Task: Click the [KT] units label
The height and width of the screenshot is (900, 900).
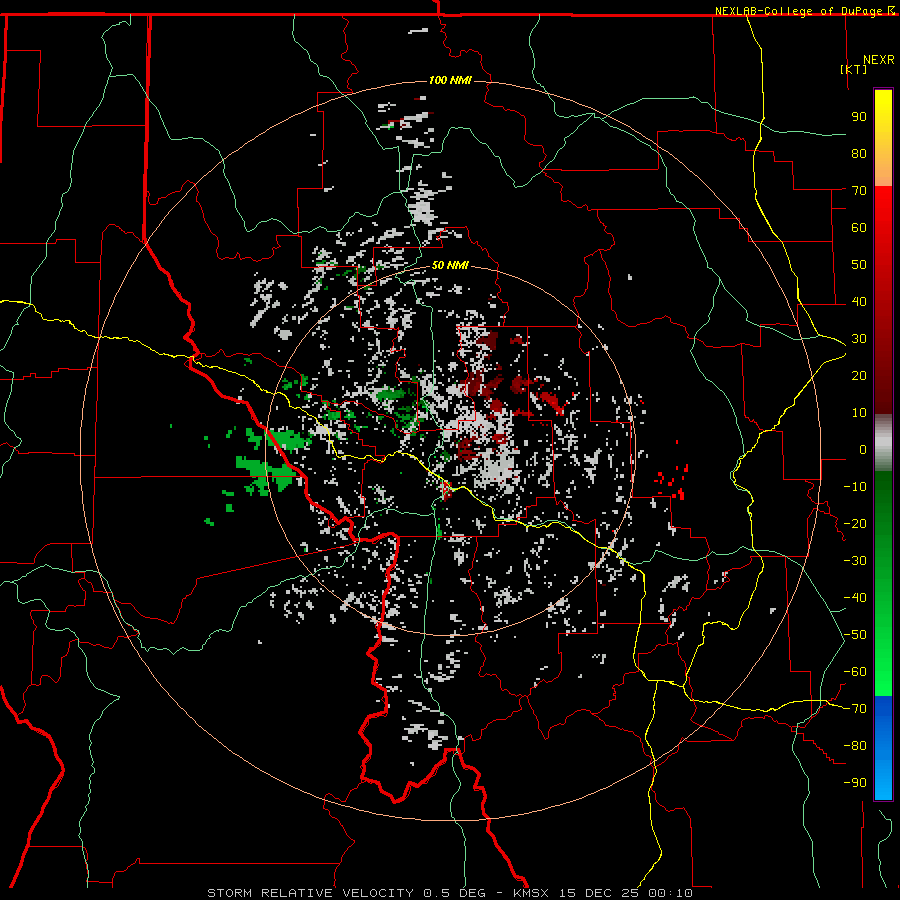Action: pyautogui.click(x=854, y=69)
